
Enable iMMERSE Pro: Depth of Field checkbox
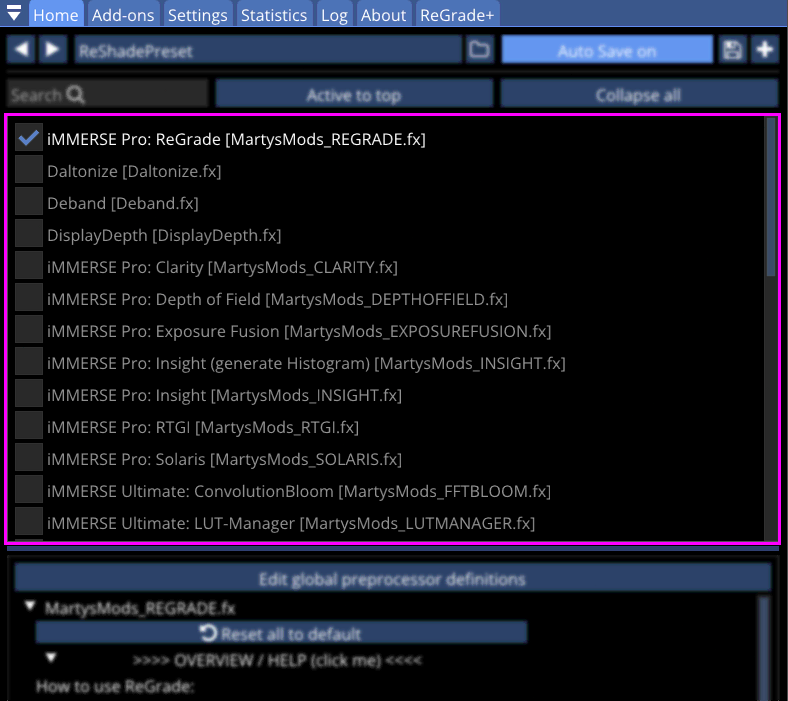point(29,298)
